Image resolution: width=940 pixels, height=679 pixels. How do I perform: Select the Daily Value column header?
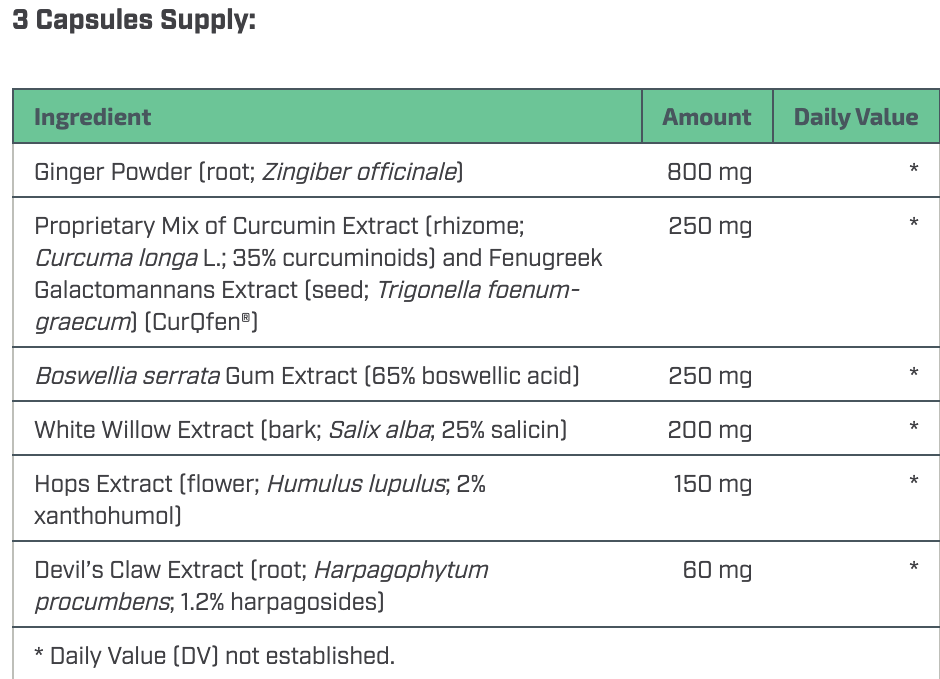click(855, 117)
